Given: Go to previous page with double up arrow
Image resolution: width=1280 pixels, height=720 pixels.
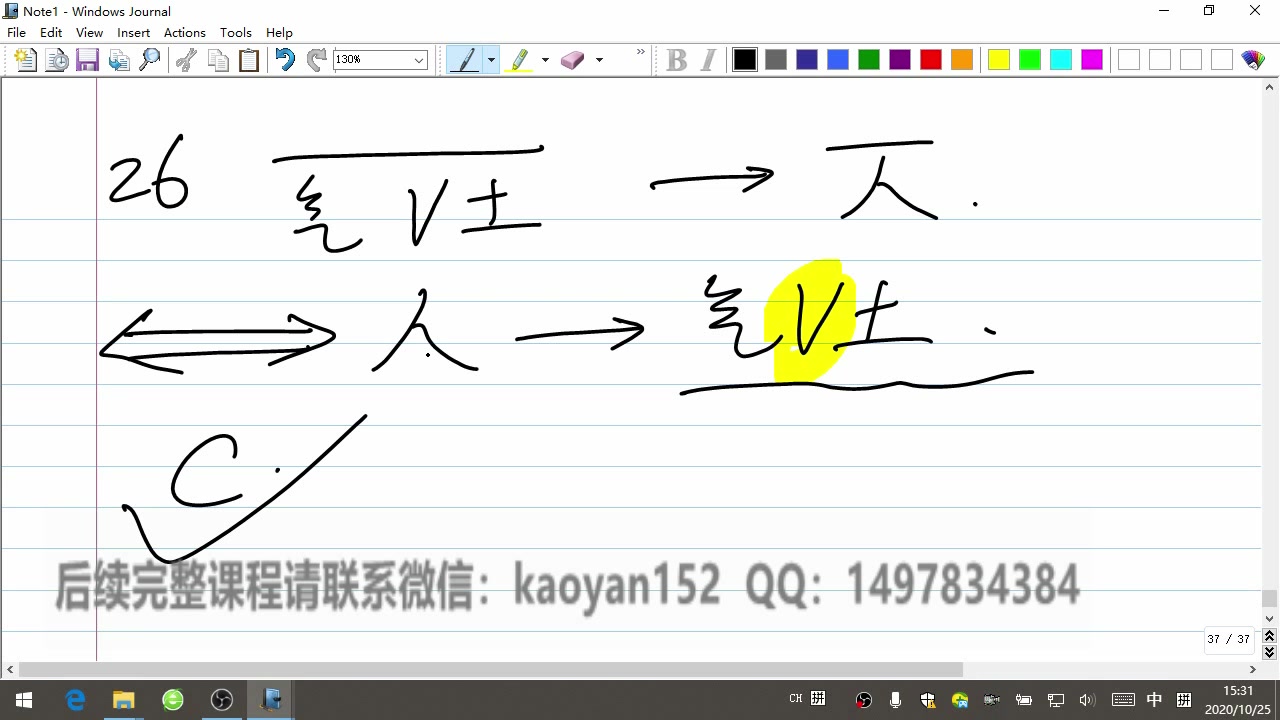Looking at the screenshot, I should coord(1270,636).
